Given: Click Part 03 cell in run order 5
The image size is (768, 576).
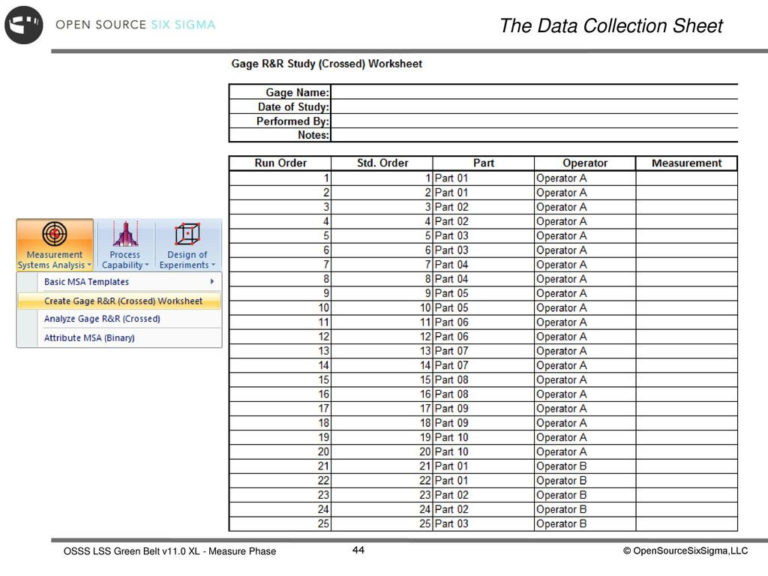Looking at the screenshot, I should pos(483,236).
